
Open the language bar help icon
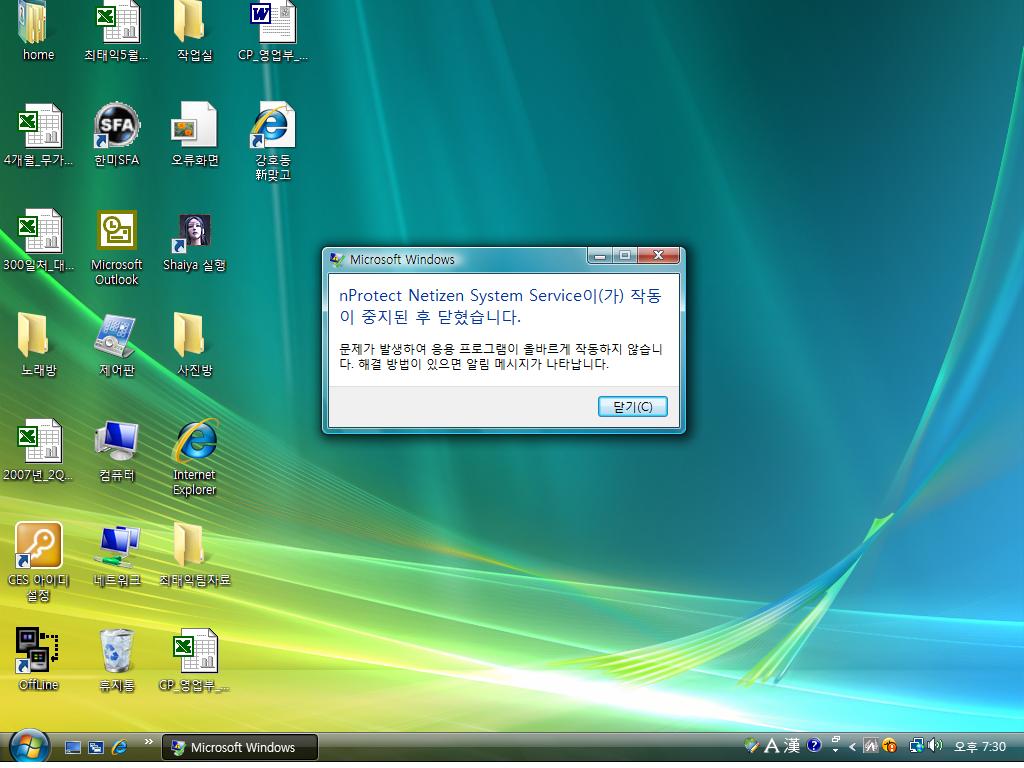point(814,745)
